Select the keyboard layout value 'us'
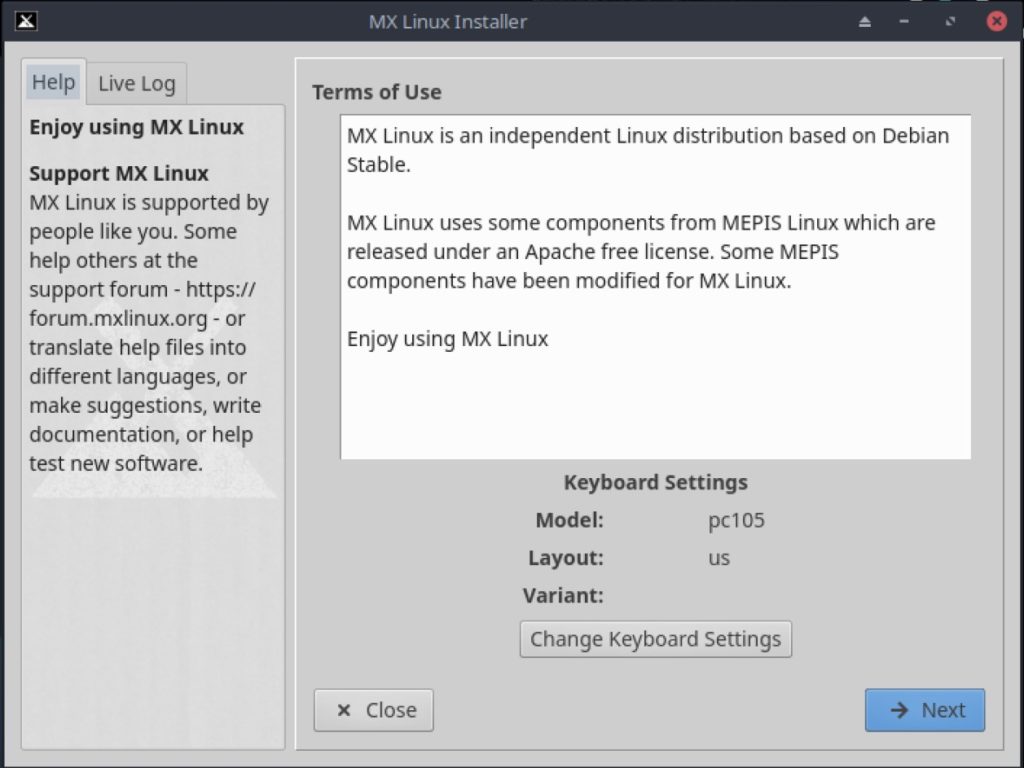This screenshot has height=768, width=1024. pyautogui.click(x=719, y=558)
